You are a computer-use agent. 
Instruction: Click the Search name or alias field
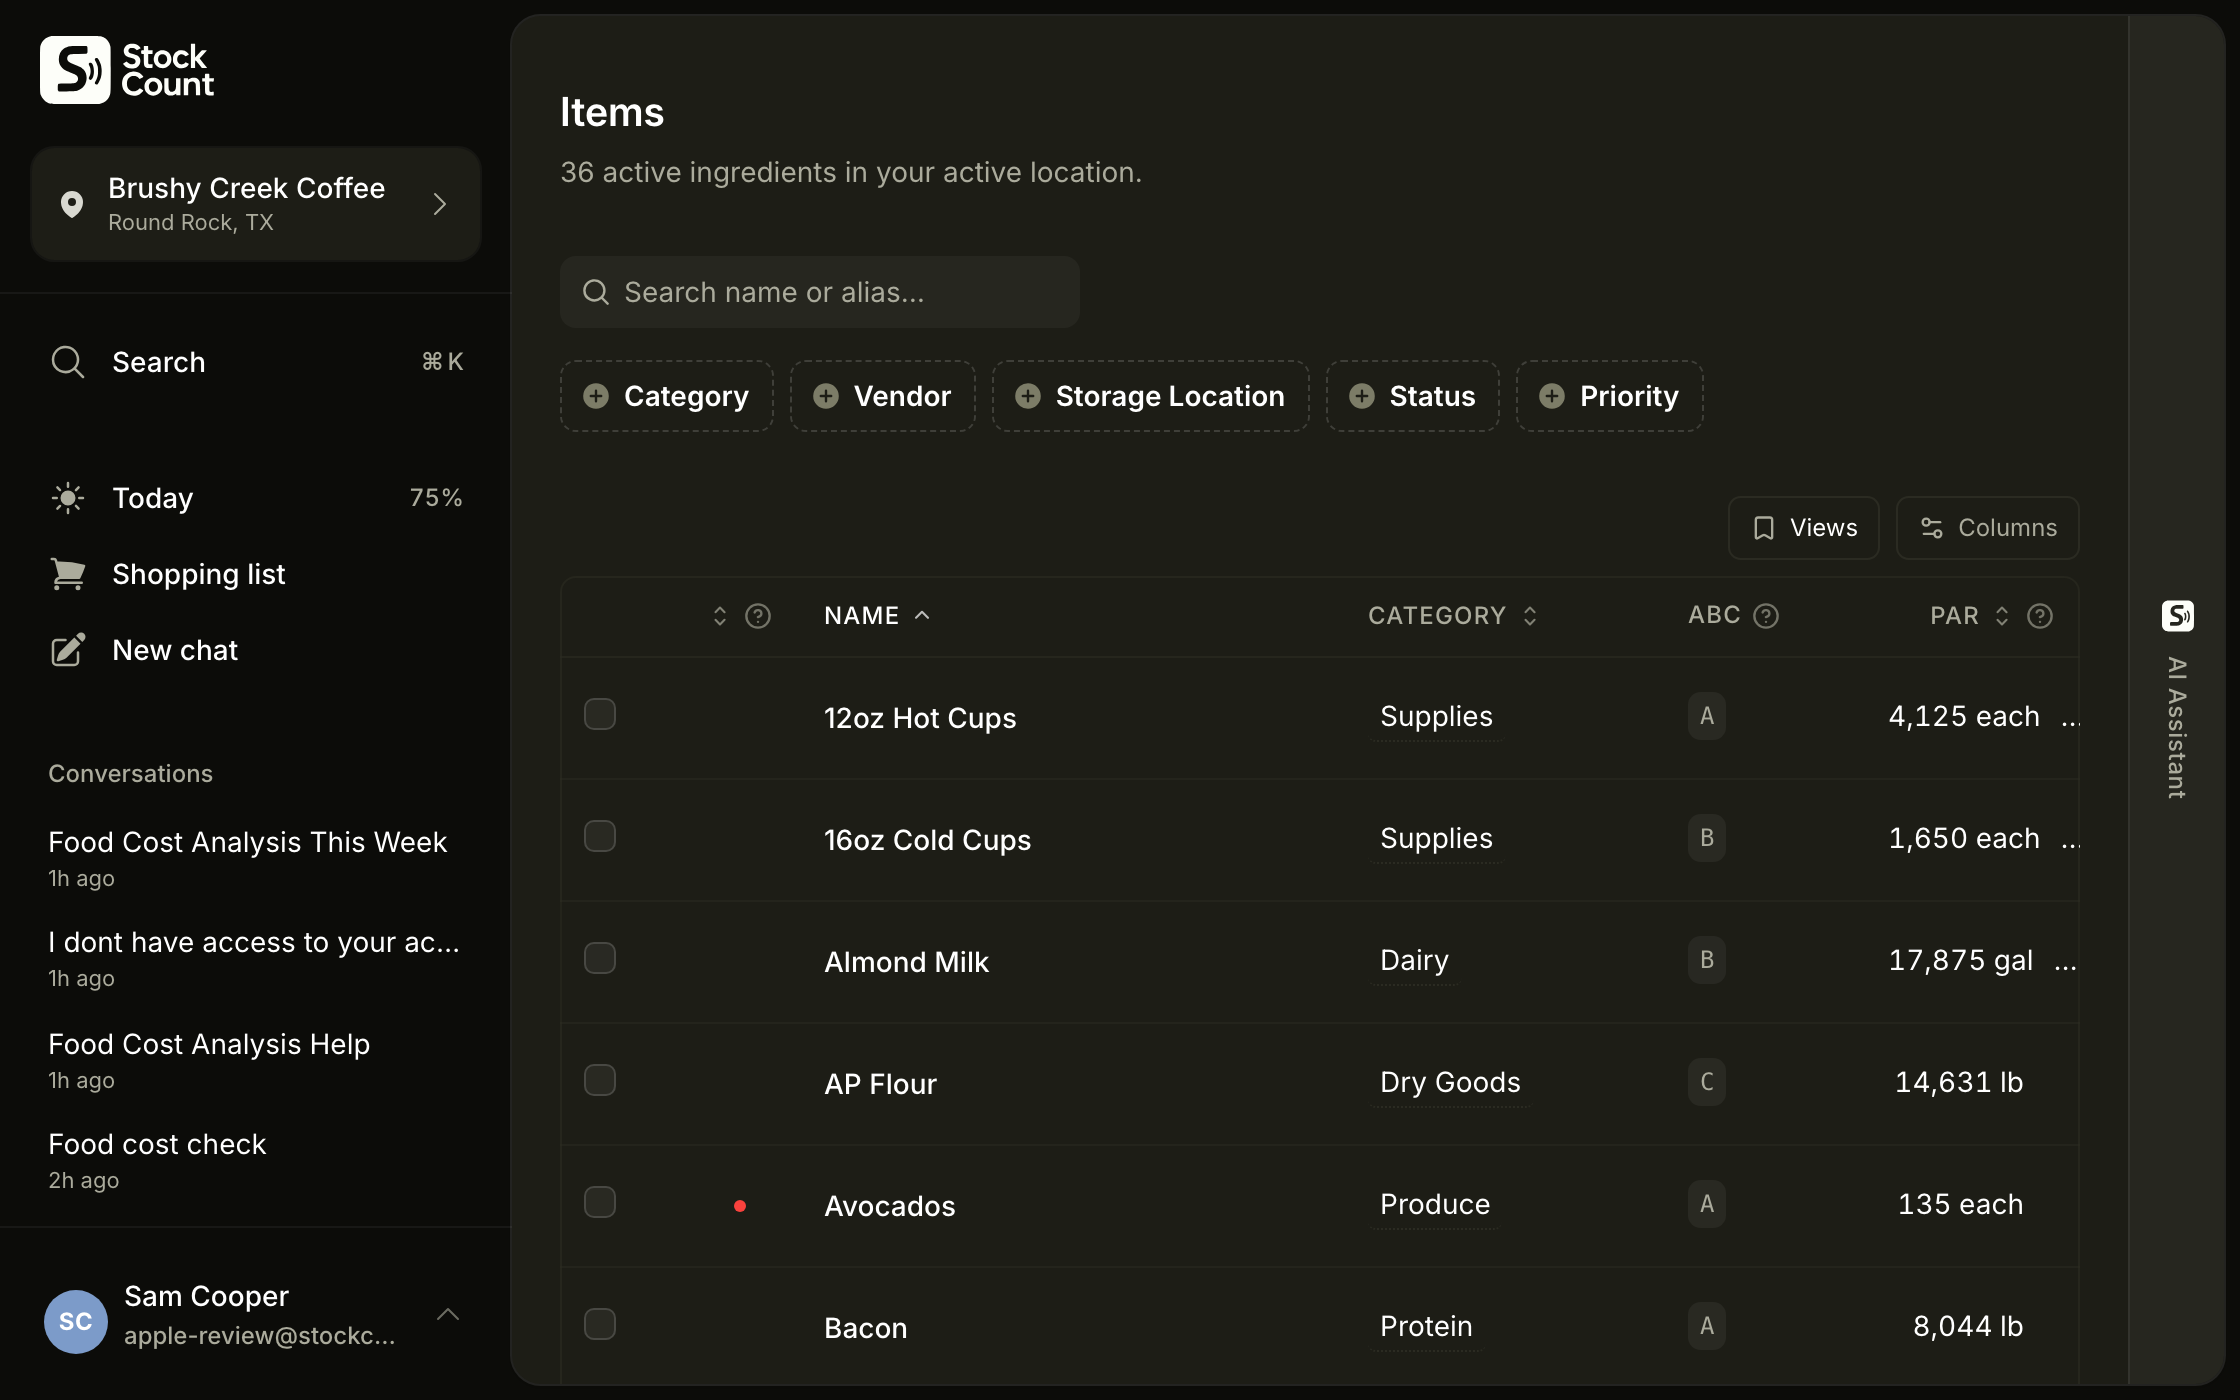pyautogui.click(x=820, y=292)
